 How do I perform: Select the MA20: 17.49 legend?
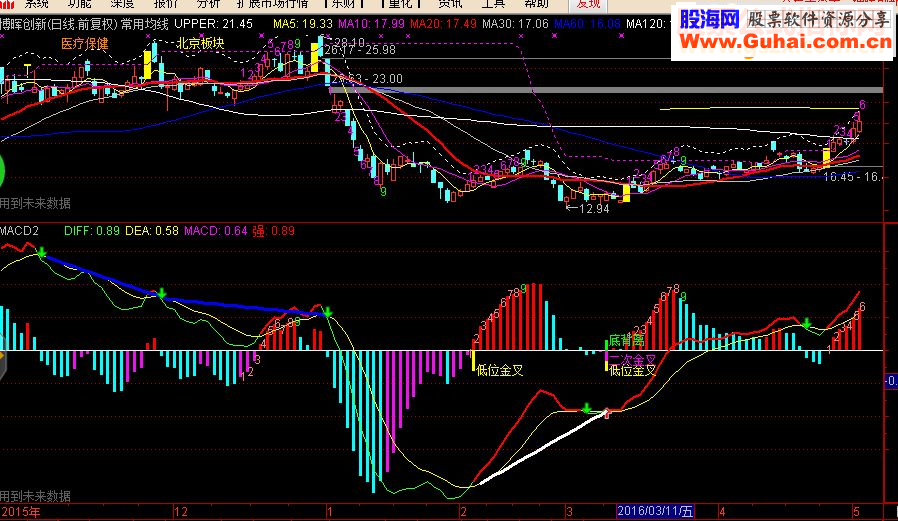443,24
